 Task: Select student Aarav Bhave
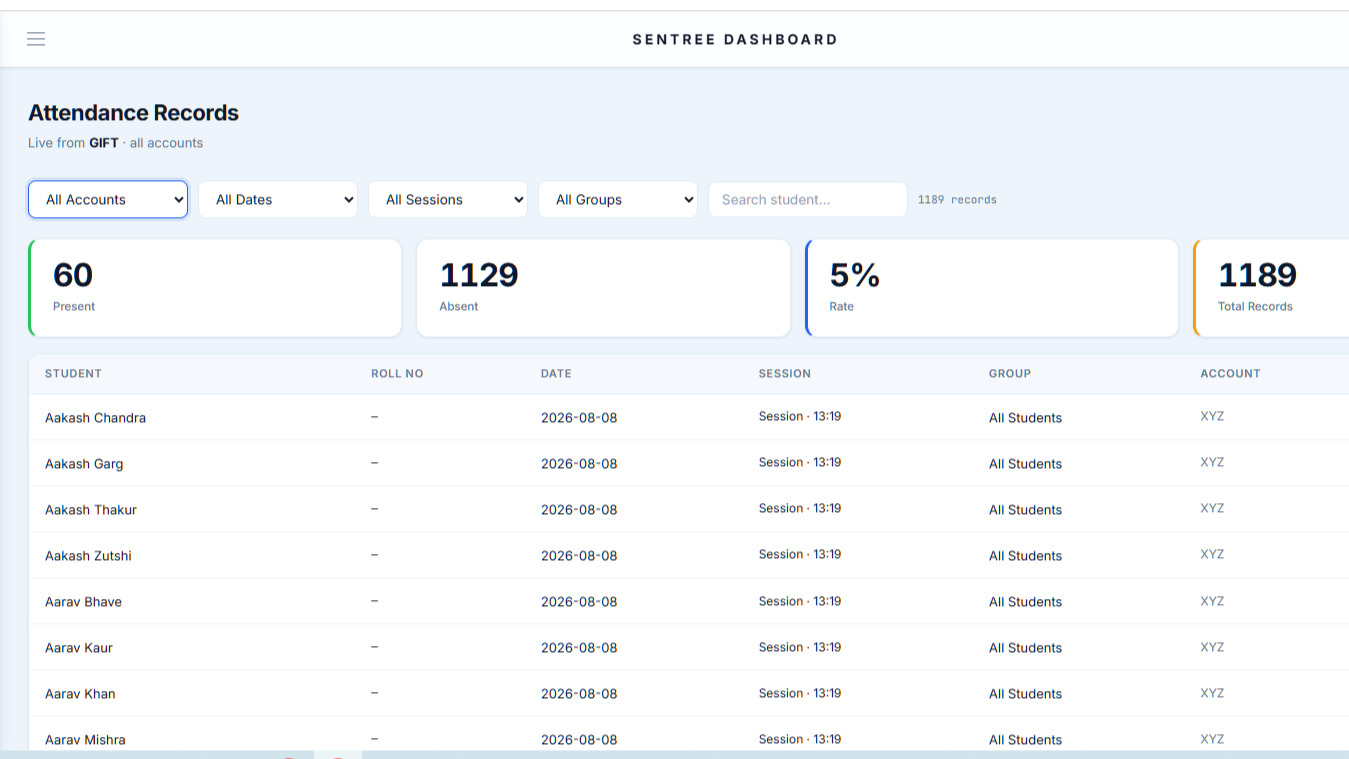click(83, 602)
